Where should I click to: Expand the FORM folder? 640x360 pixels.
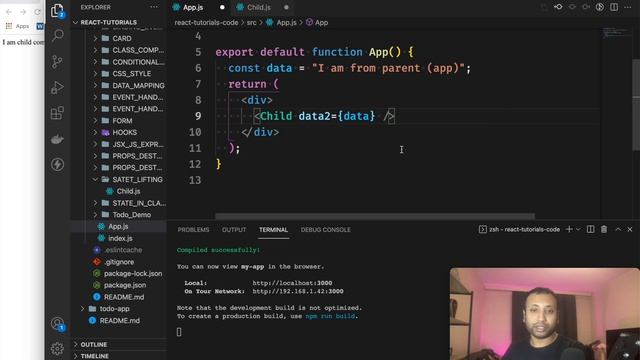tap(96, 121)
